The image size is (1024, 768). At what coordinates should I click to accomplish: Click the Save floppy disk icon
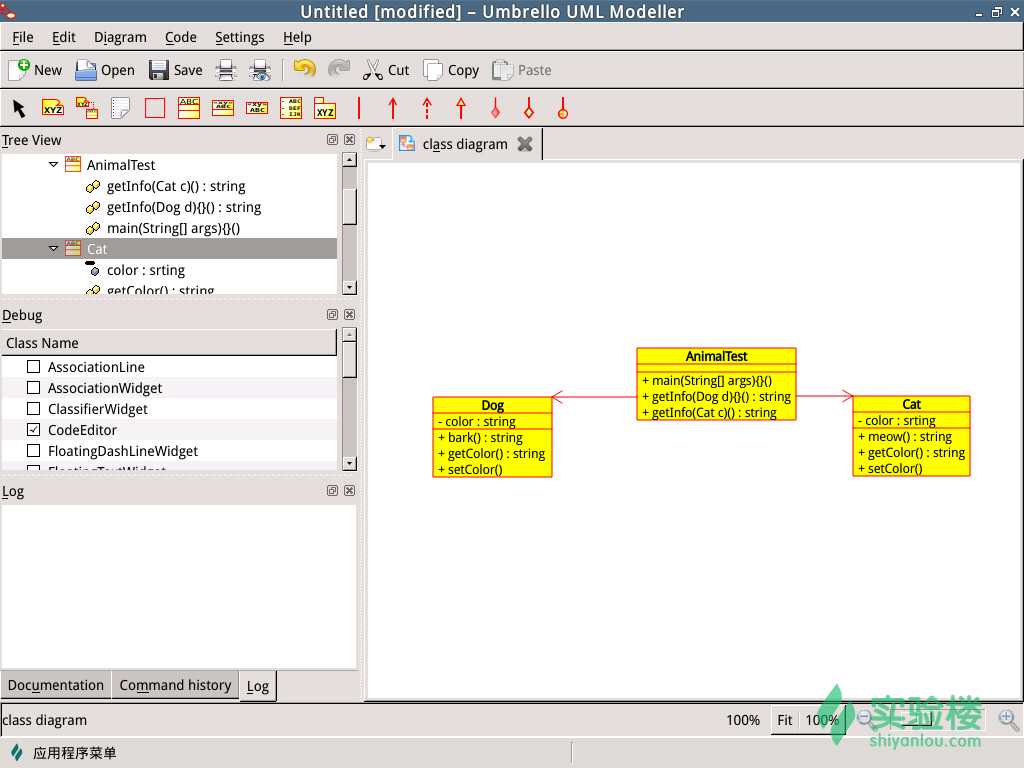[x=159, y=70]
